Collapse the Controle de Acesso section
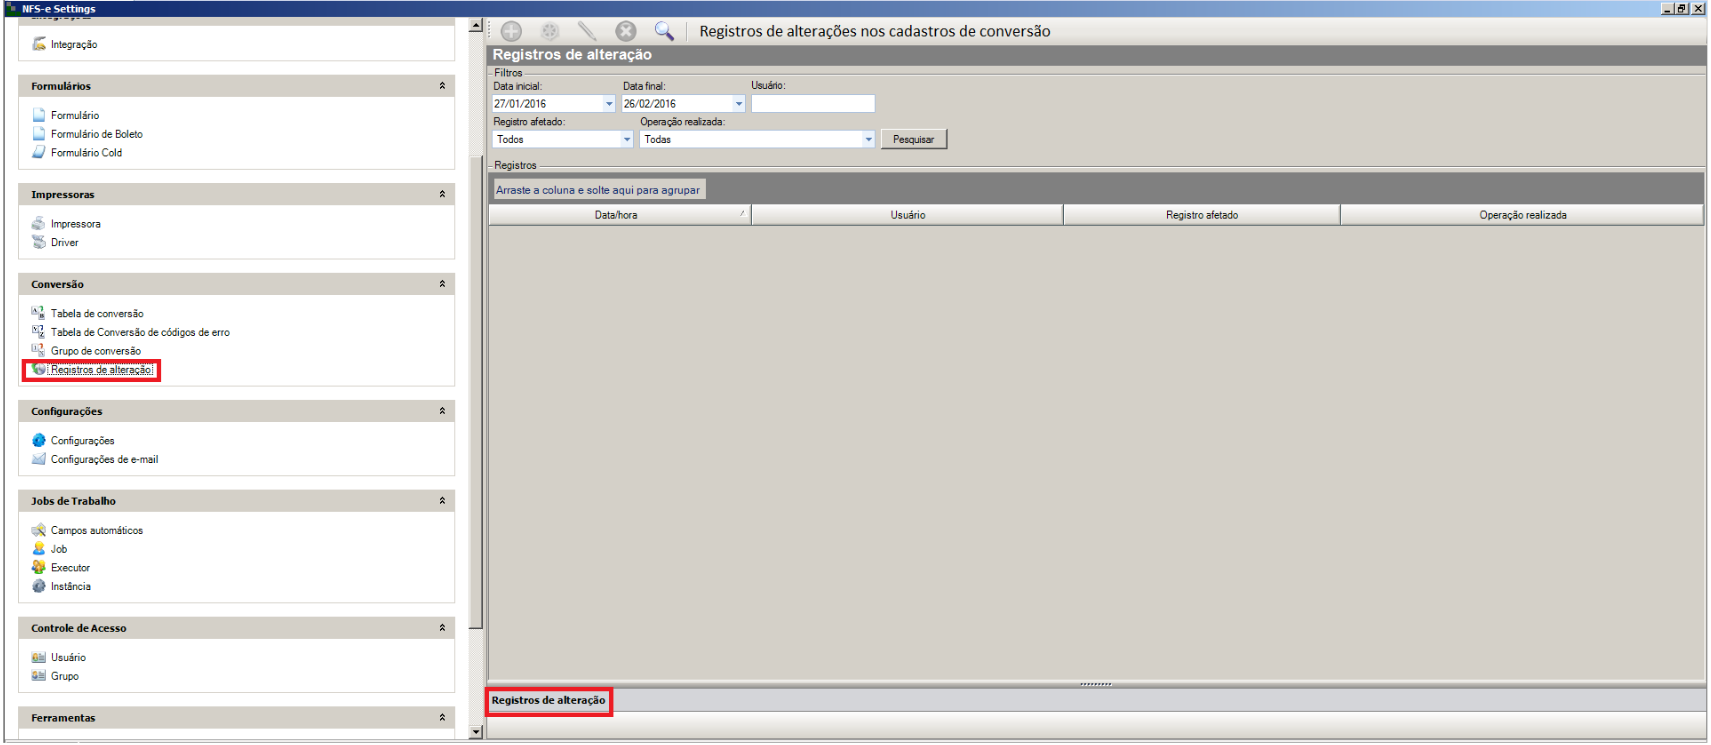This screenshot has height=745, width=1711. (x=442, y=628)
